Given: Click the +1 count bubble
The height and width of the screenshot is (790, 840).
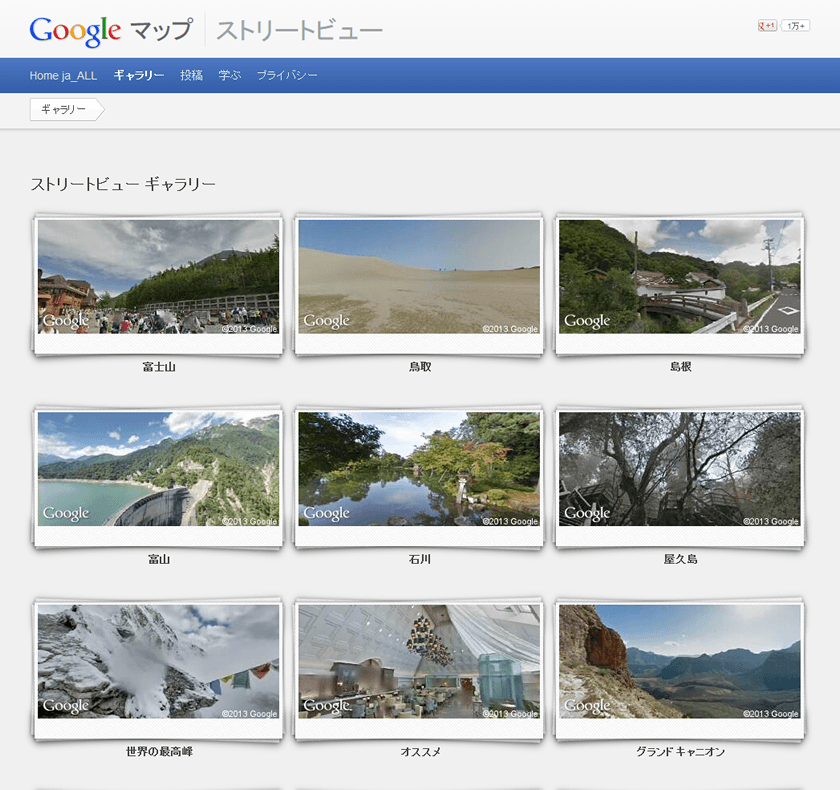Looking at the screenshot, I should 796,26.
